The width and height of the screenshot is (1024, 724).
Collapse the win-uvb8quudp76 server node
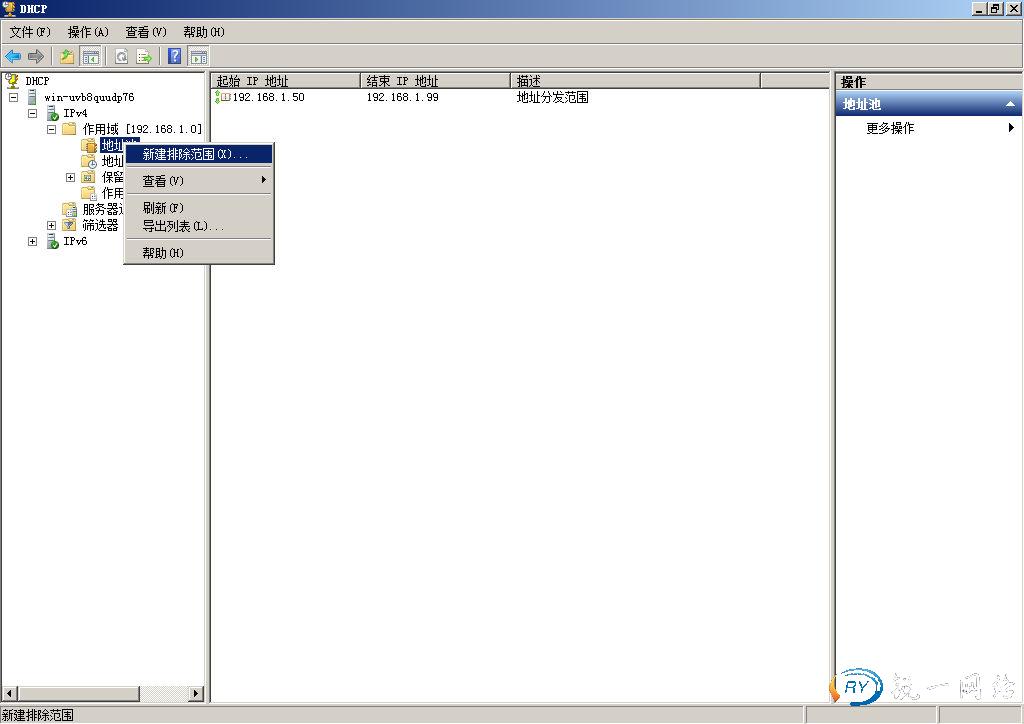[13, 97]
